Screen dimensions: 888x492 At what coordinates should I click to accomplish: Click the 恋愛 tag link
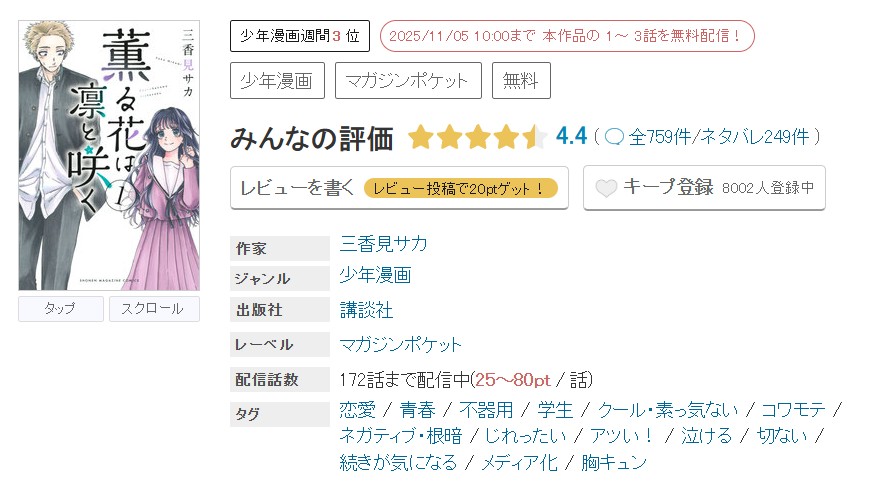(x=358, y=410)
